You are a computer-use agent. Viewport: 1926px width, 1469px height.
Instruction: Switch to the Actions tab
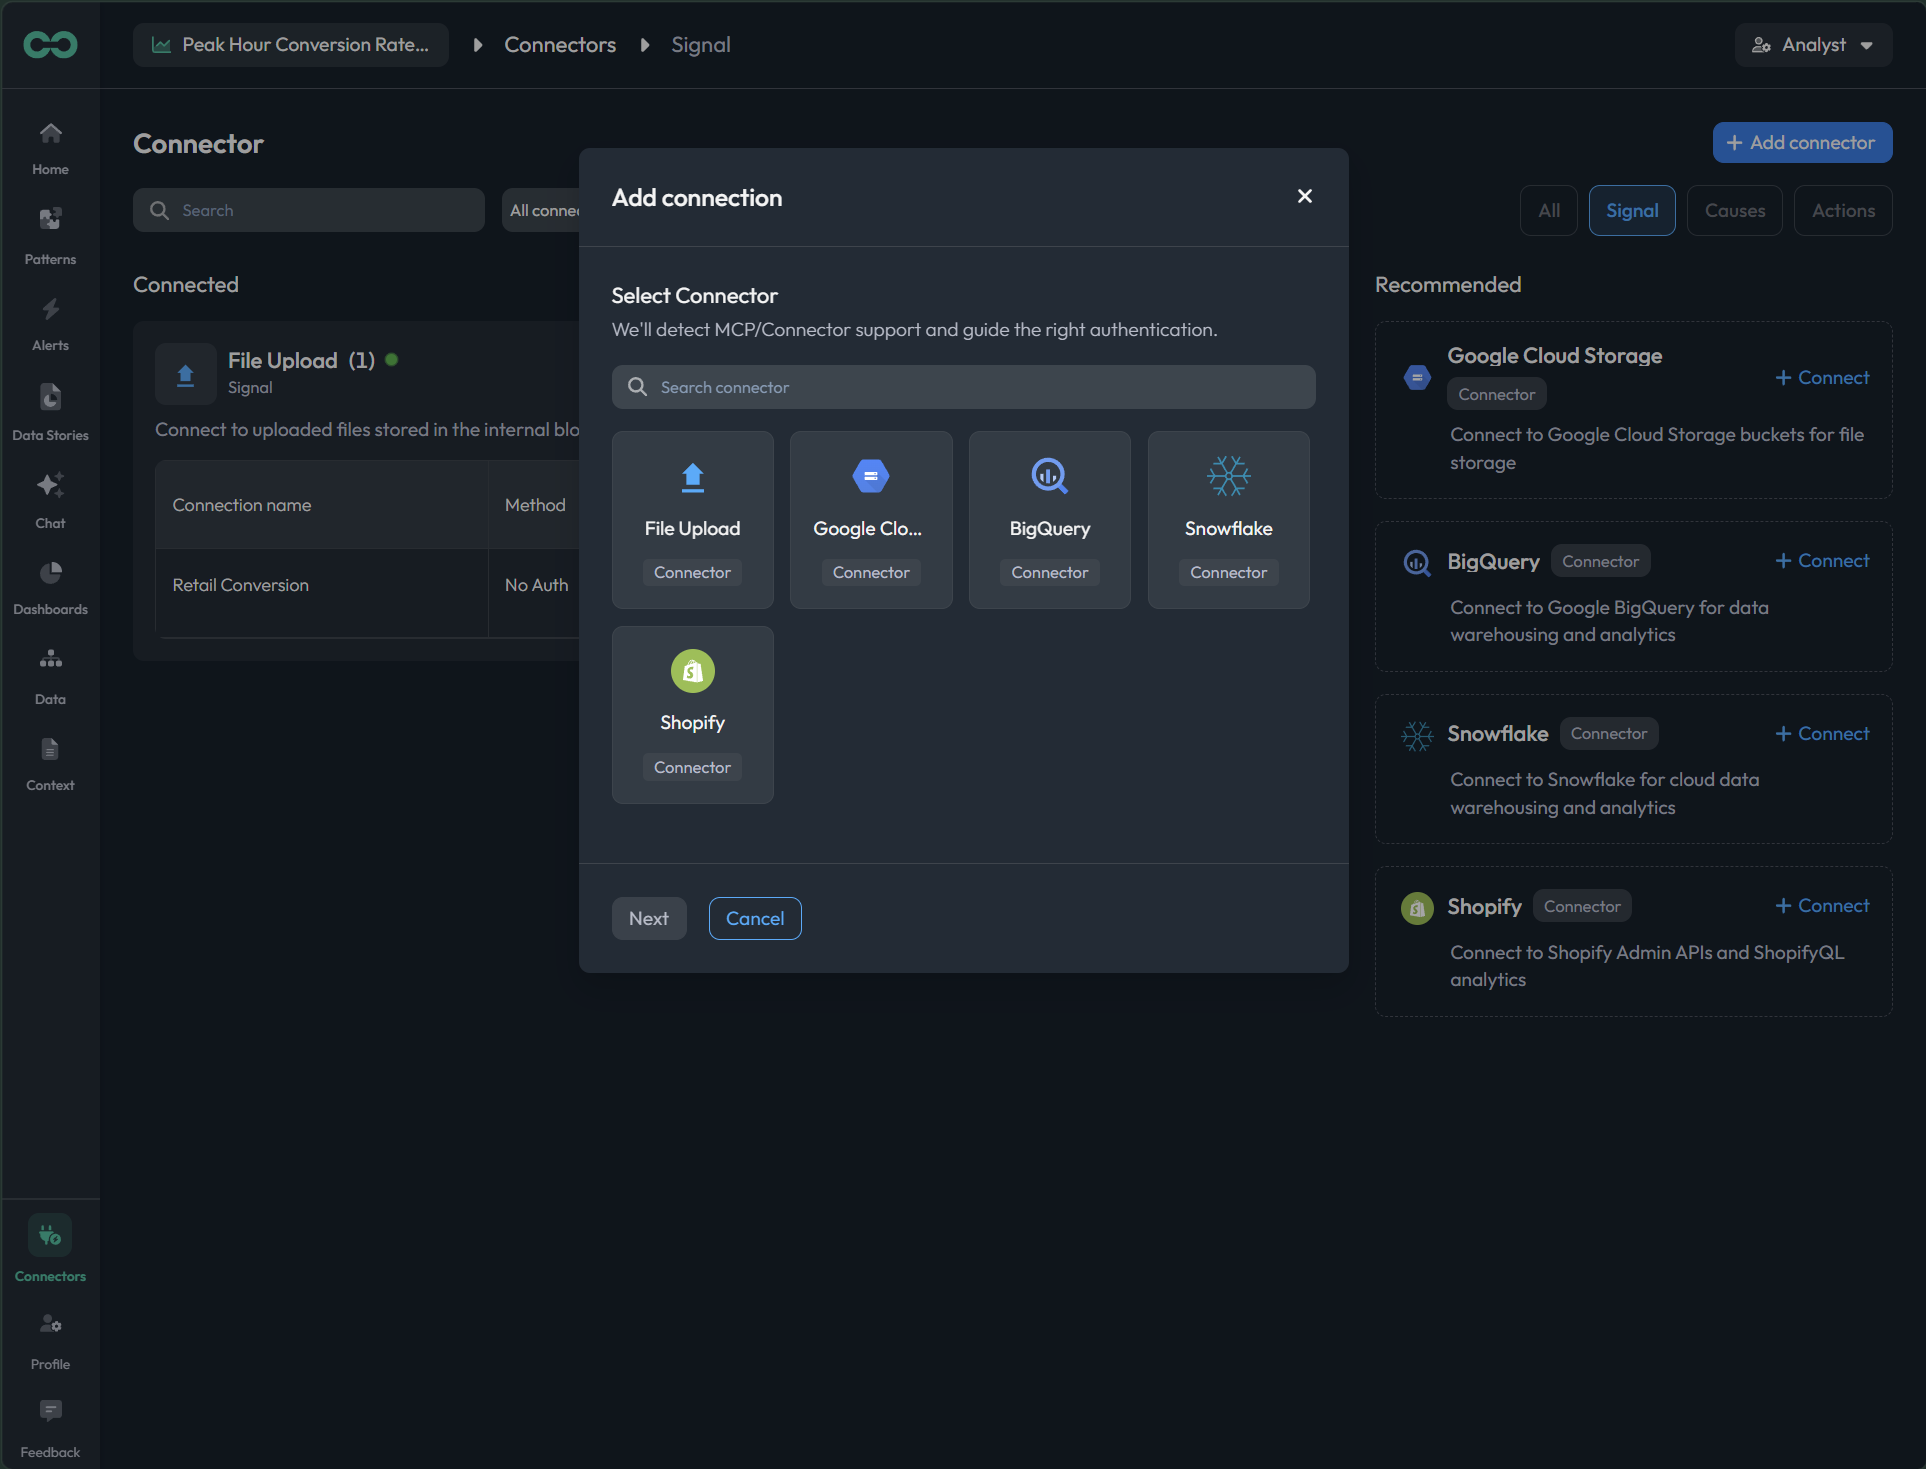click(1842, 210)
